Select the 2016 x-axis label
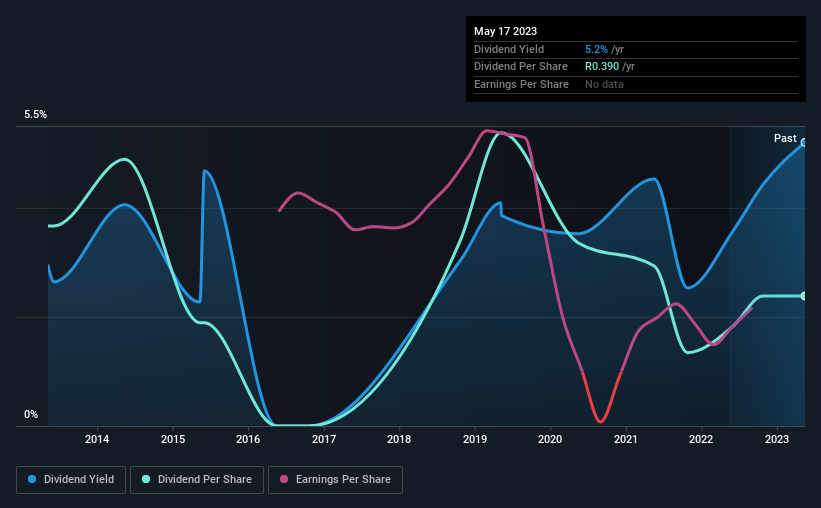This screenshot has width=821, height=508. point(248,439)
